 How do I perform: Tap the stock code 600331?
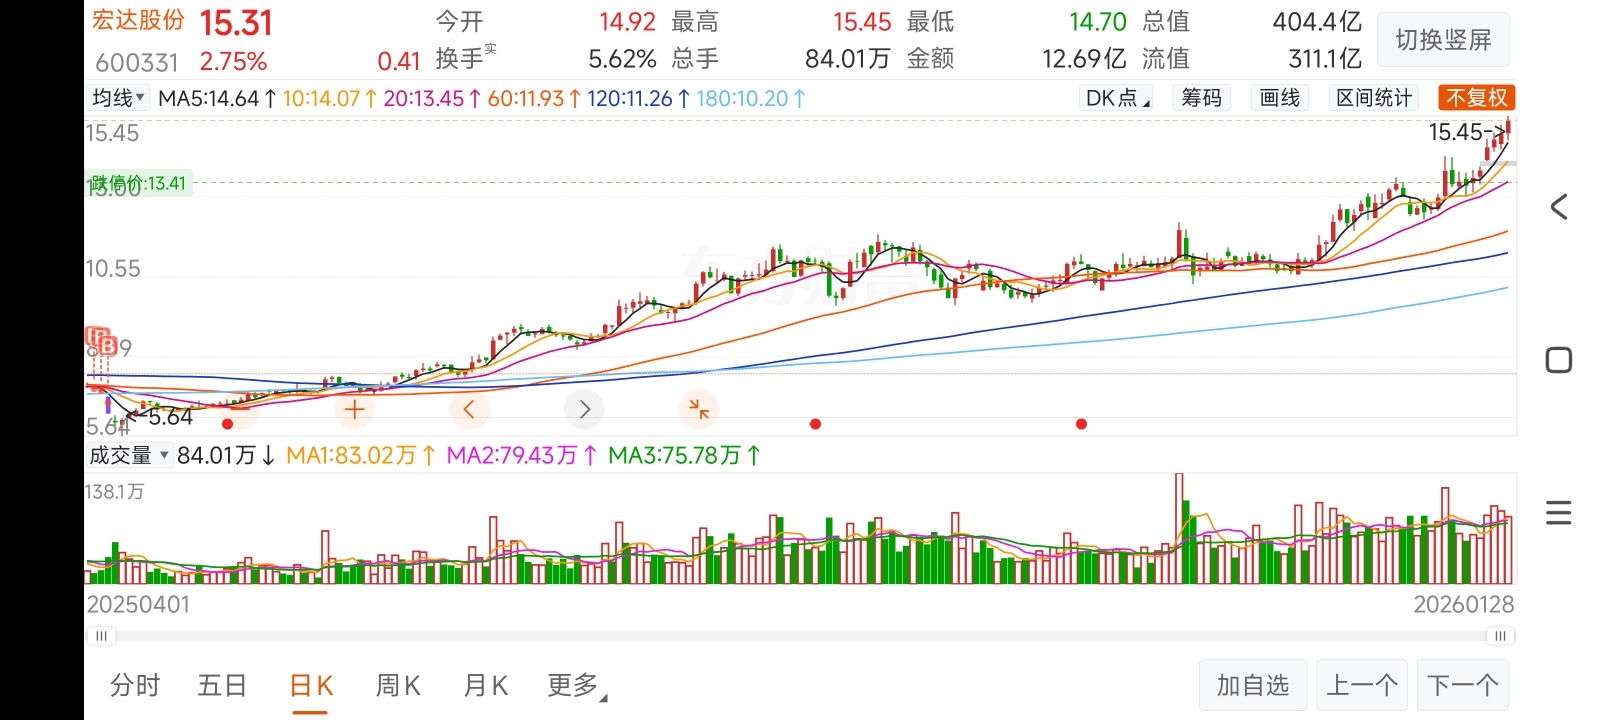[137, 63]
